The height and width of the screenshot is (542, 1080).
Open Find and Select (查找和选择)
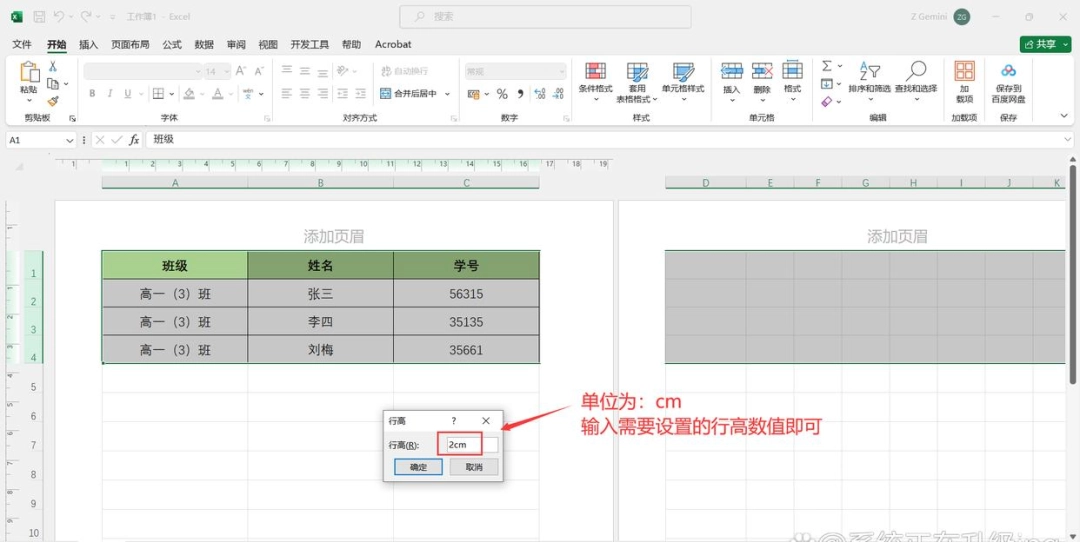coord(916,81)
